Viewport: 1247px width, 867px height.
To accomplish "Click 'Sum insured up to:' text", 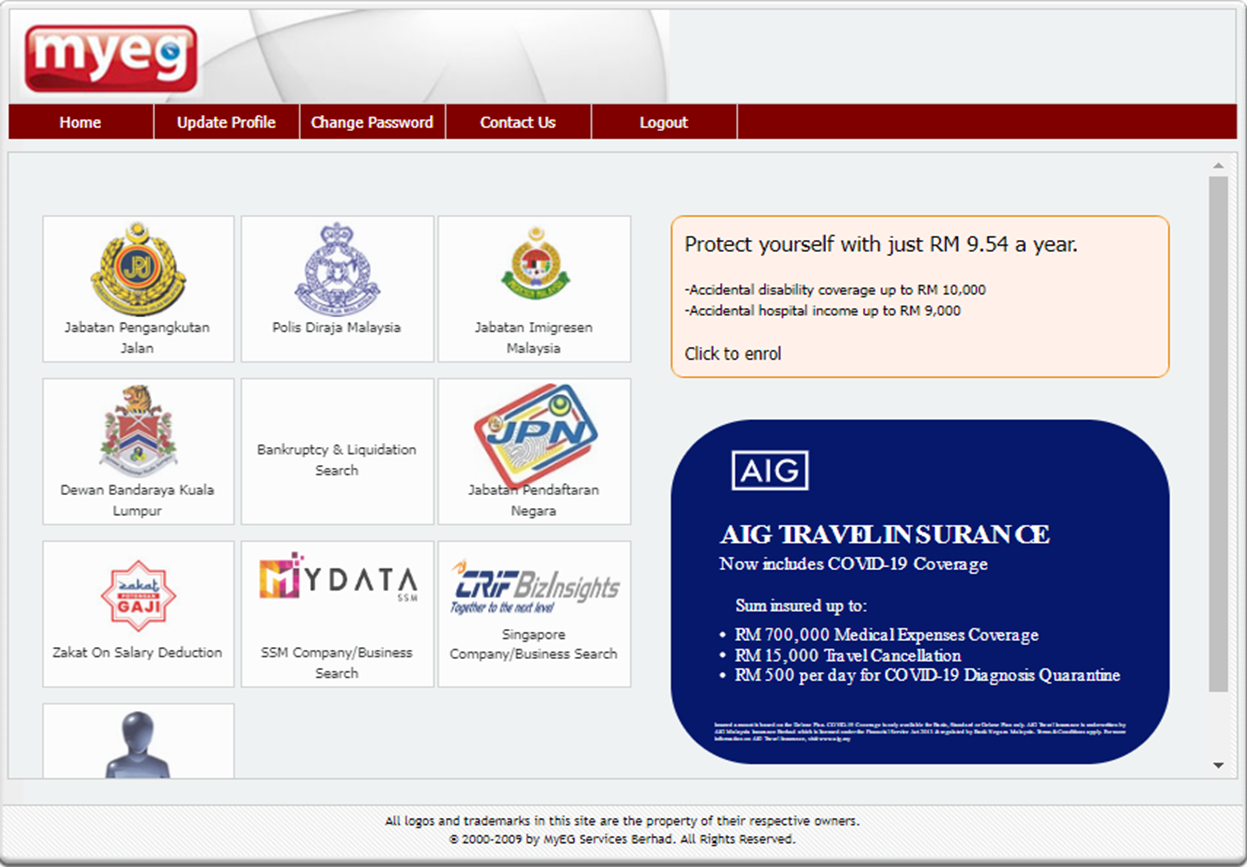I will (801, 605).
